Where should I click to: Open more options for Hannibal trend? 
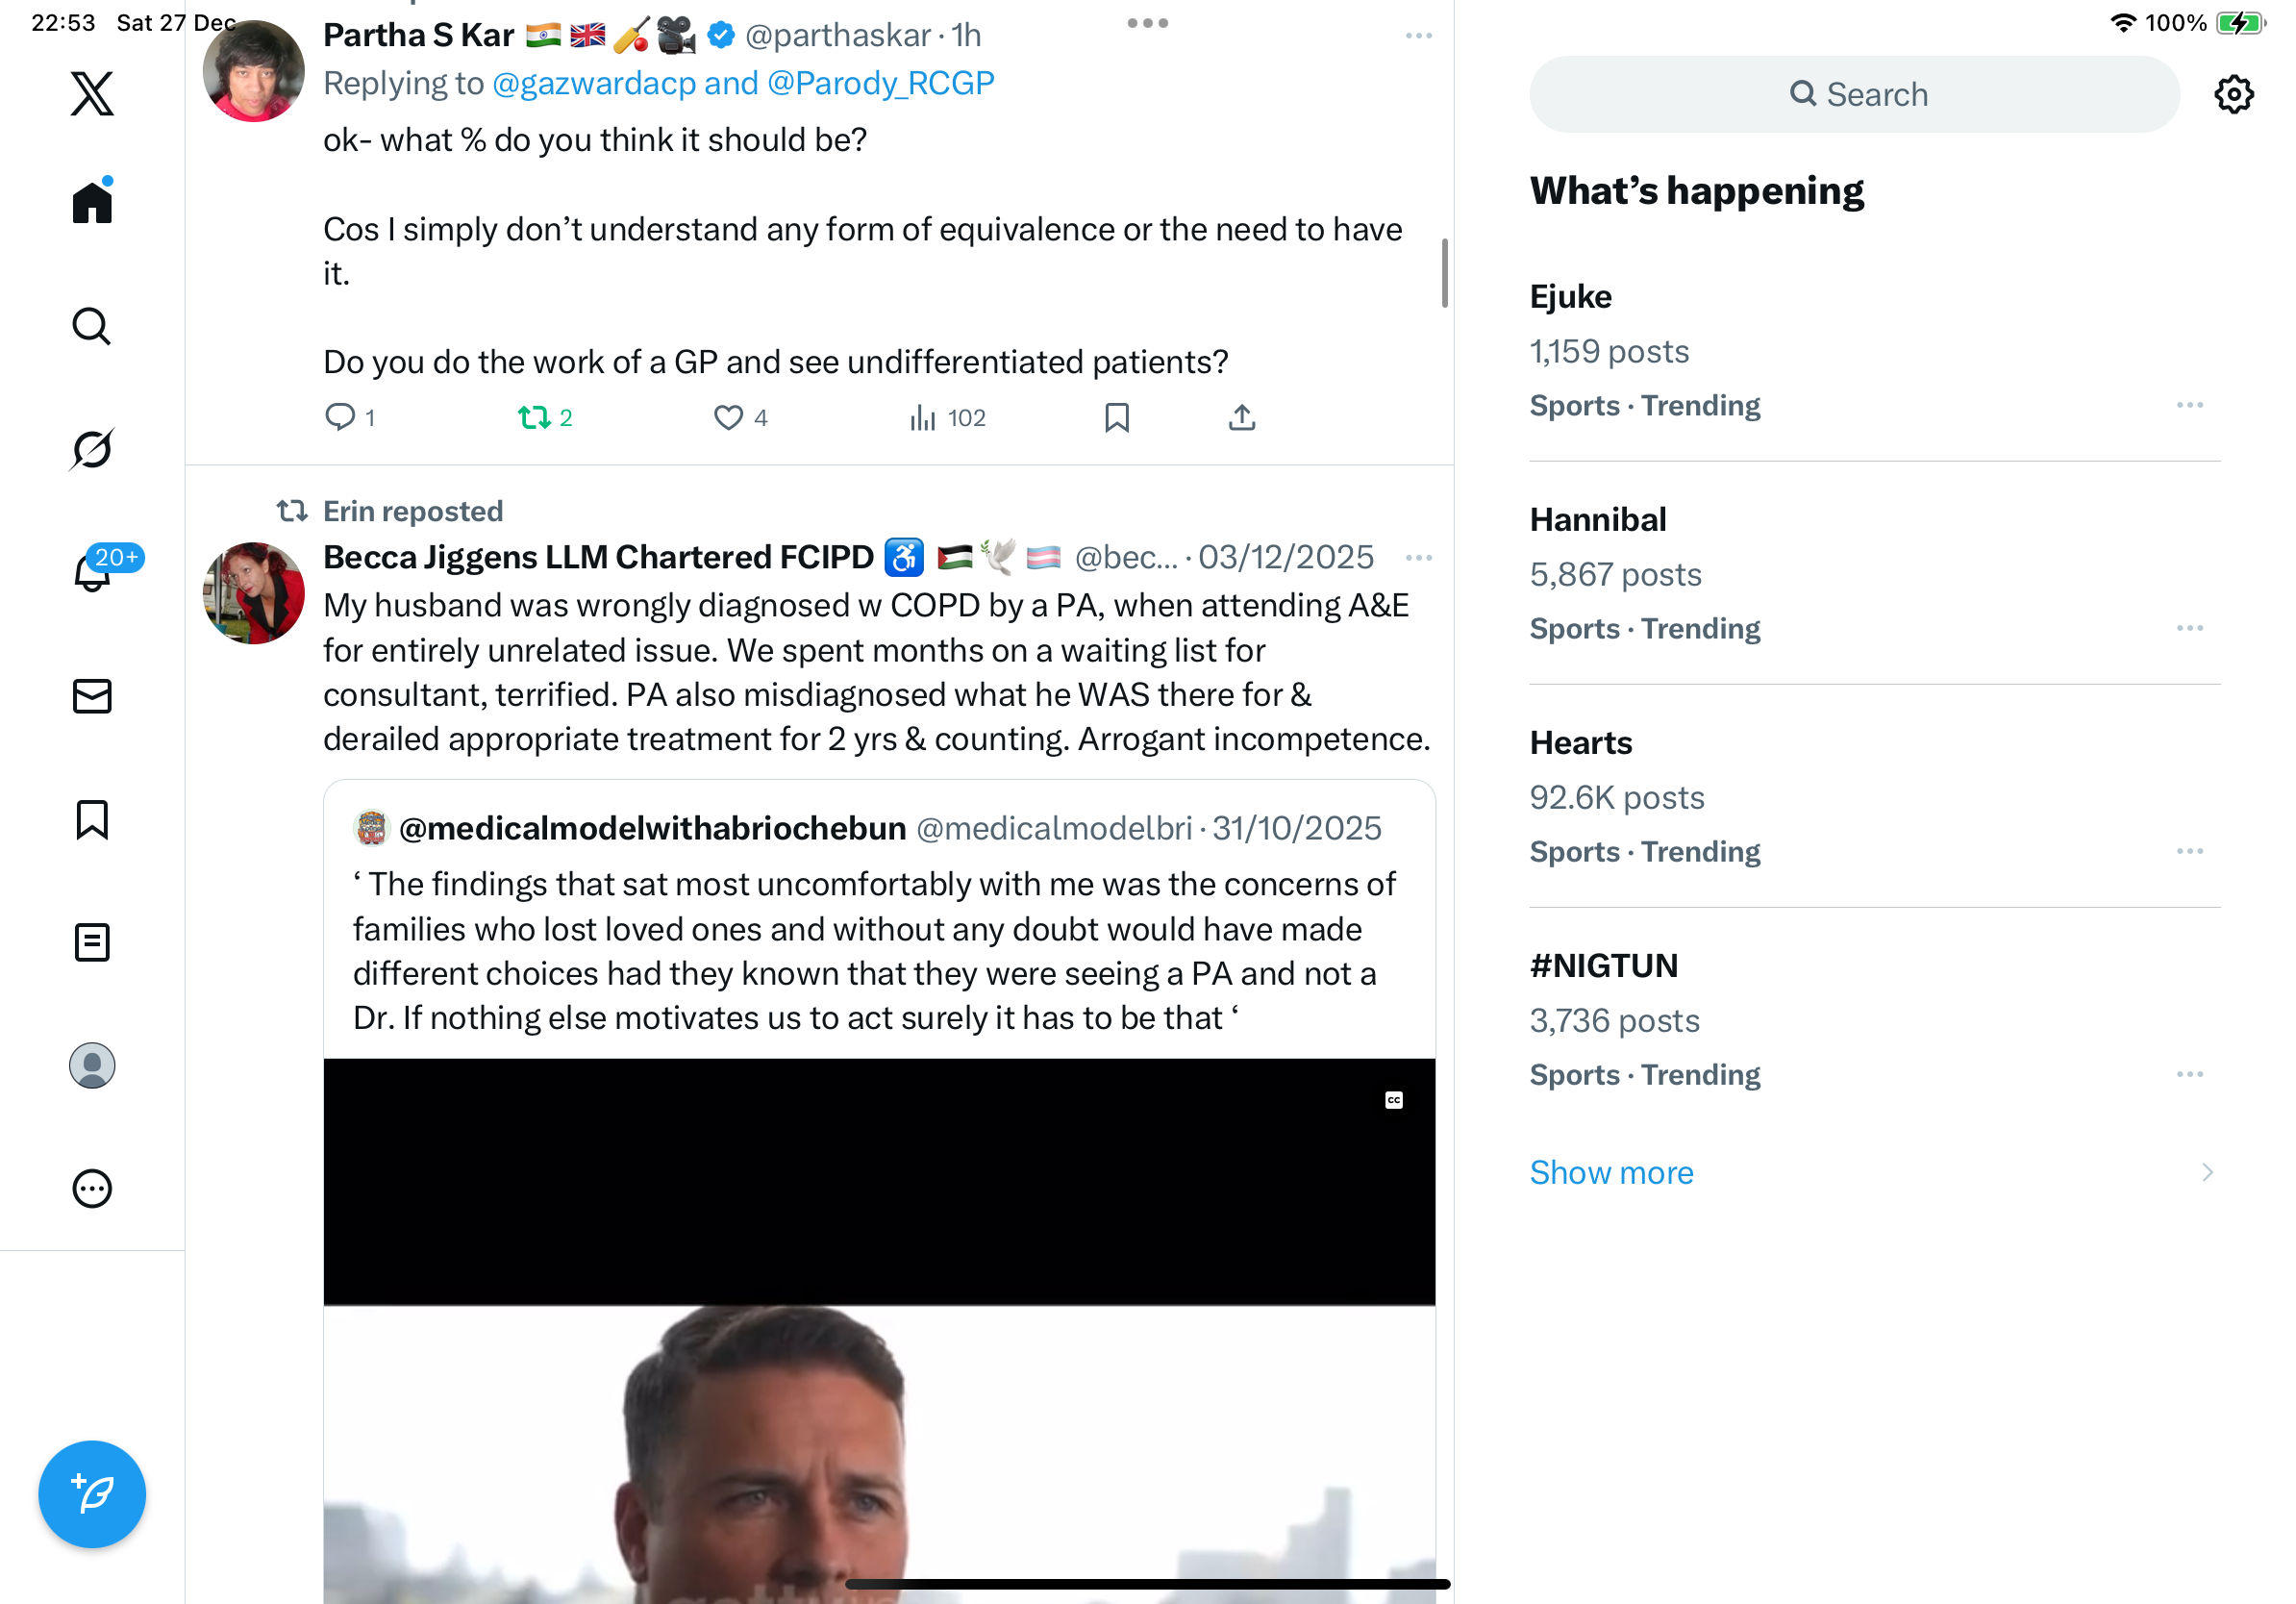[x=2190, y=628]
